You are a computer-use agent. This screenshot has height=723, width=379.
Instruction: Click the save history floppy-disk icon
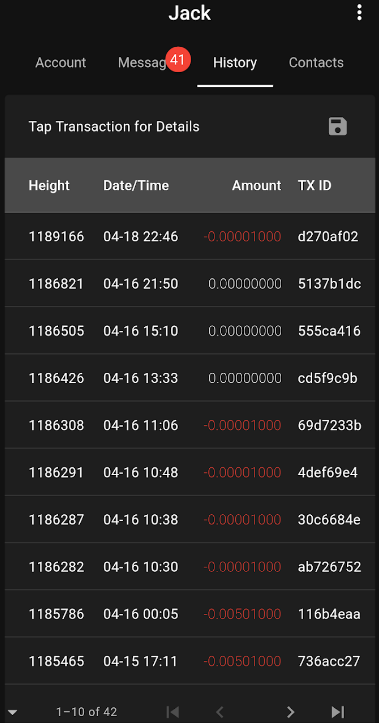pos(338,126)
